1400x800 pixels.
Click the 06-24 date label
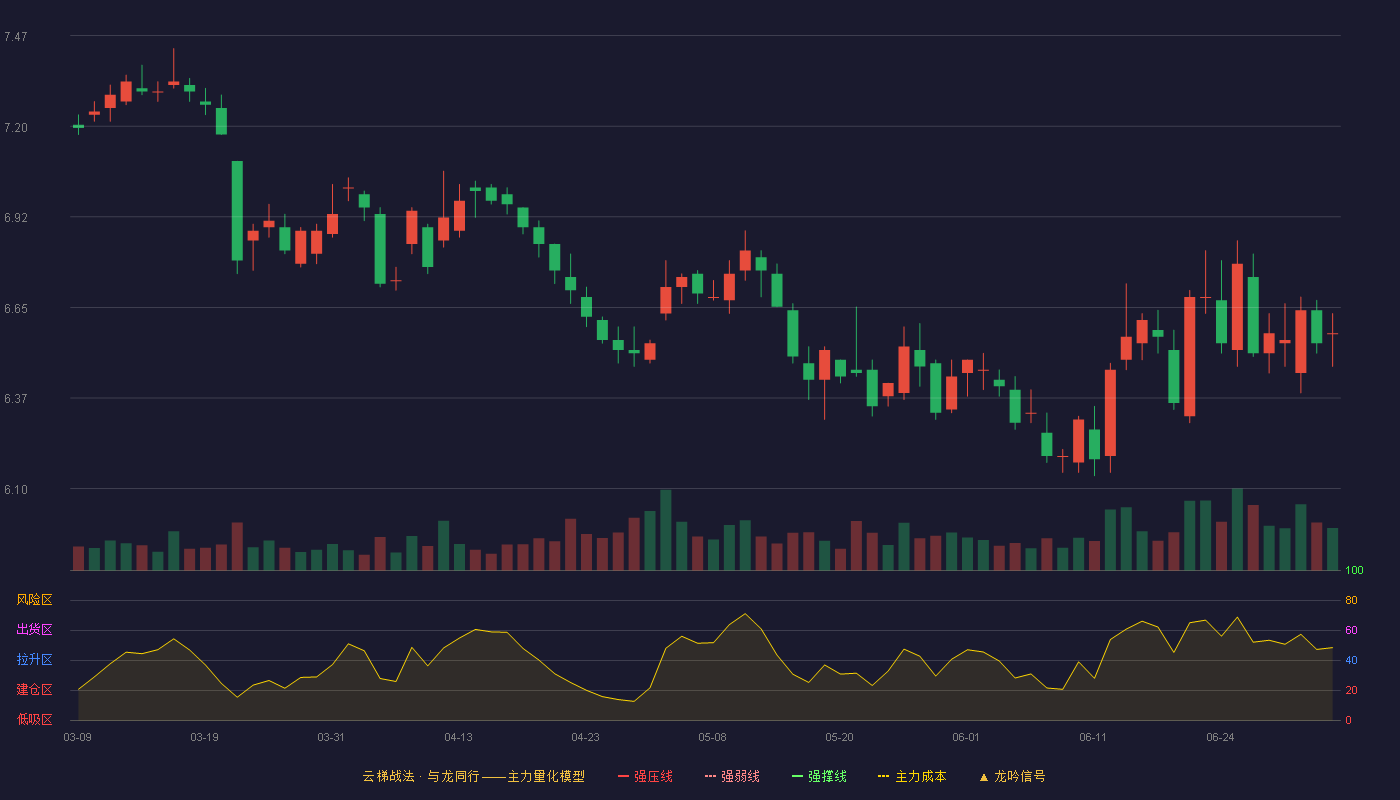click(1221, 737)
